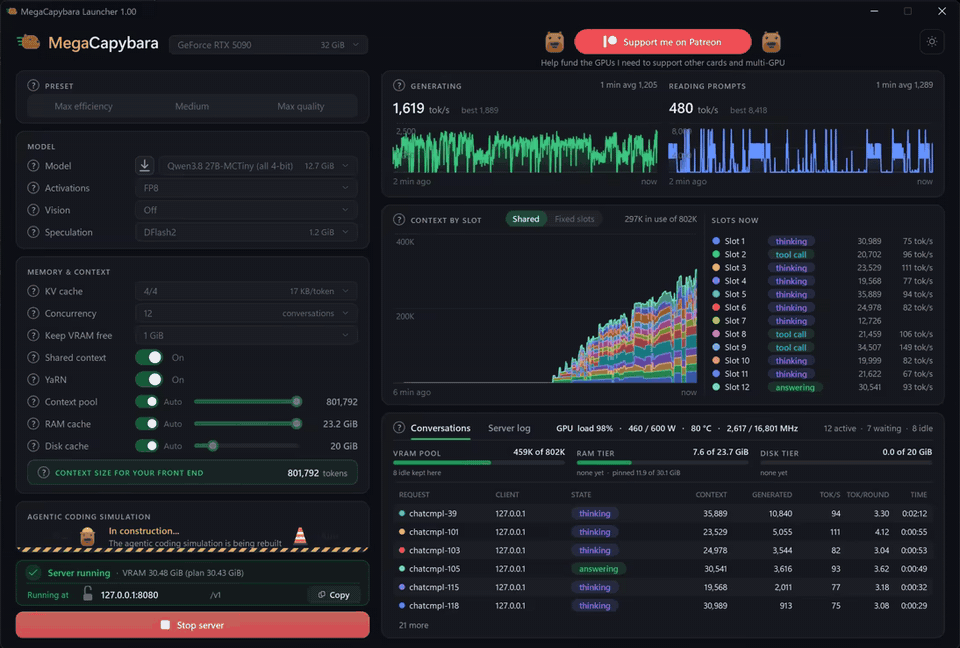Click the help icon beside Model

tap(33, 165)
